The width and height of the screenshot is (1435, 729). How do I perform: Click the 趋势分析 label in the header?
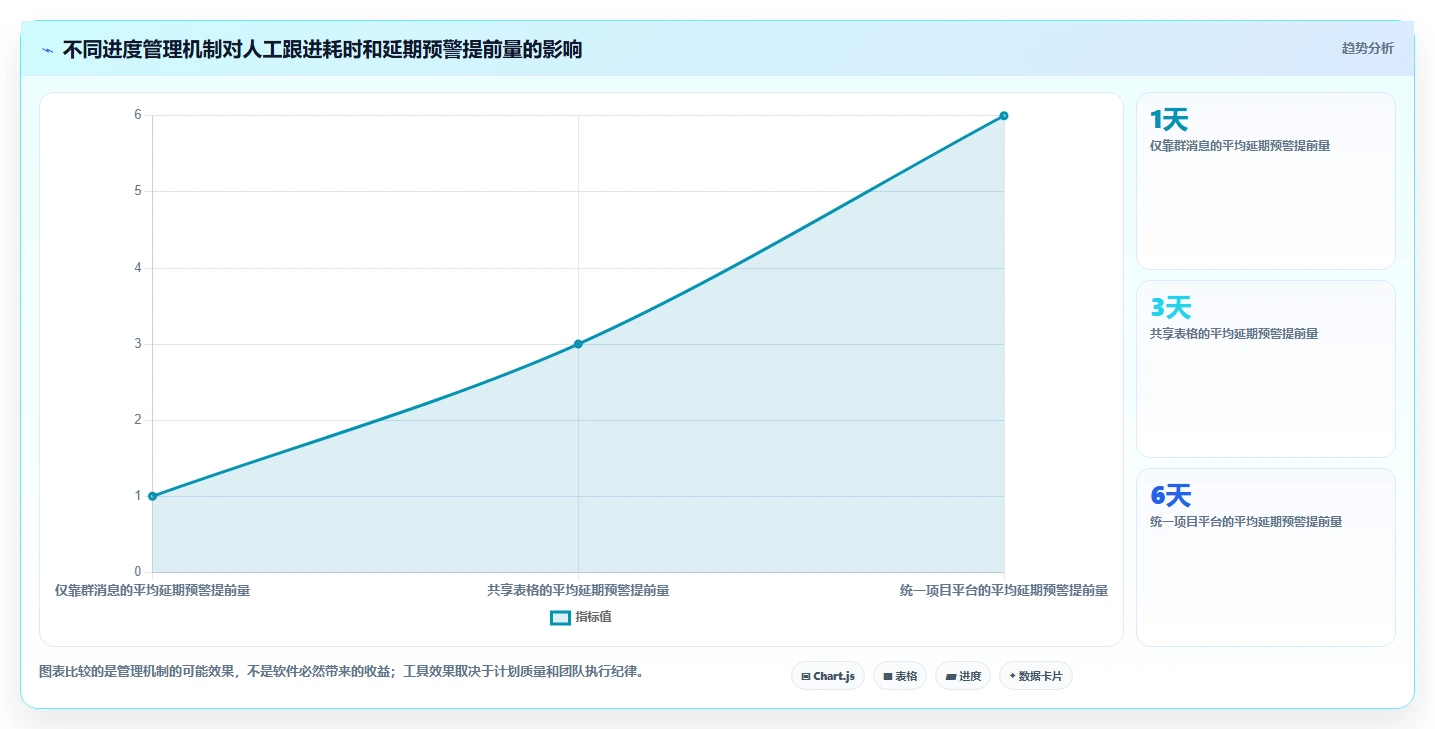[x=1367, y=48]
